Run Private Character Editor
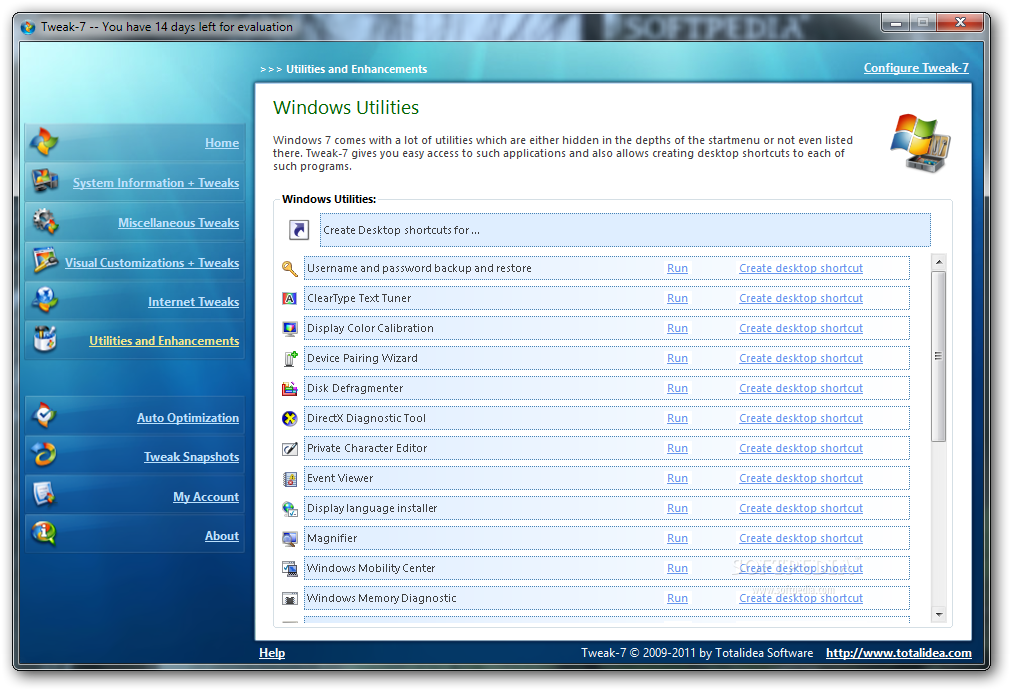 pos(677,448)
